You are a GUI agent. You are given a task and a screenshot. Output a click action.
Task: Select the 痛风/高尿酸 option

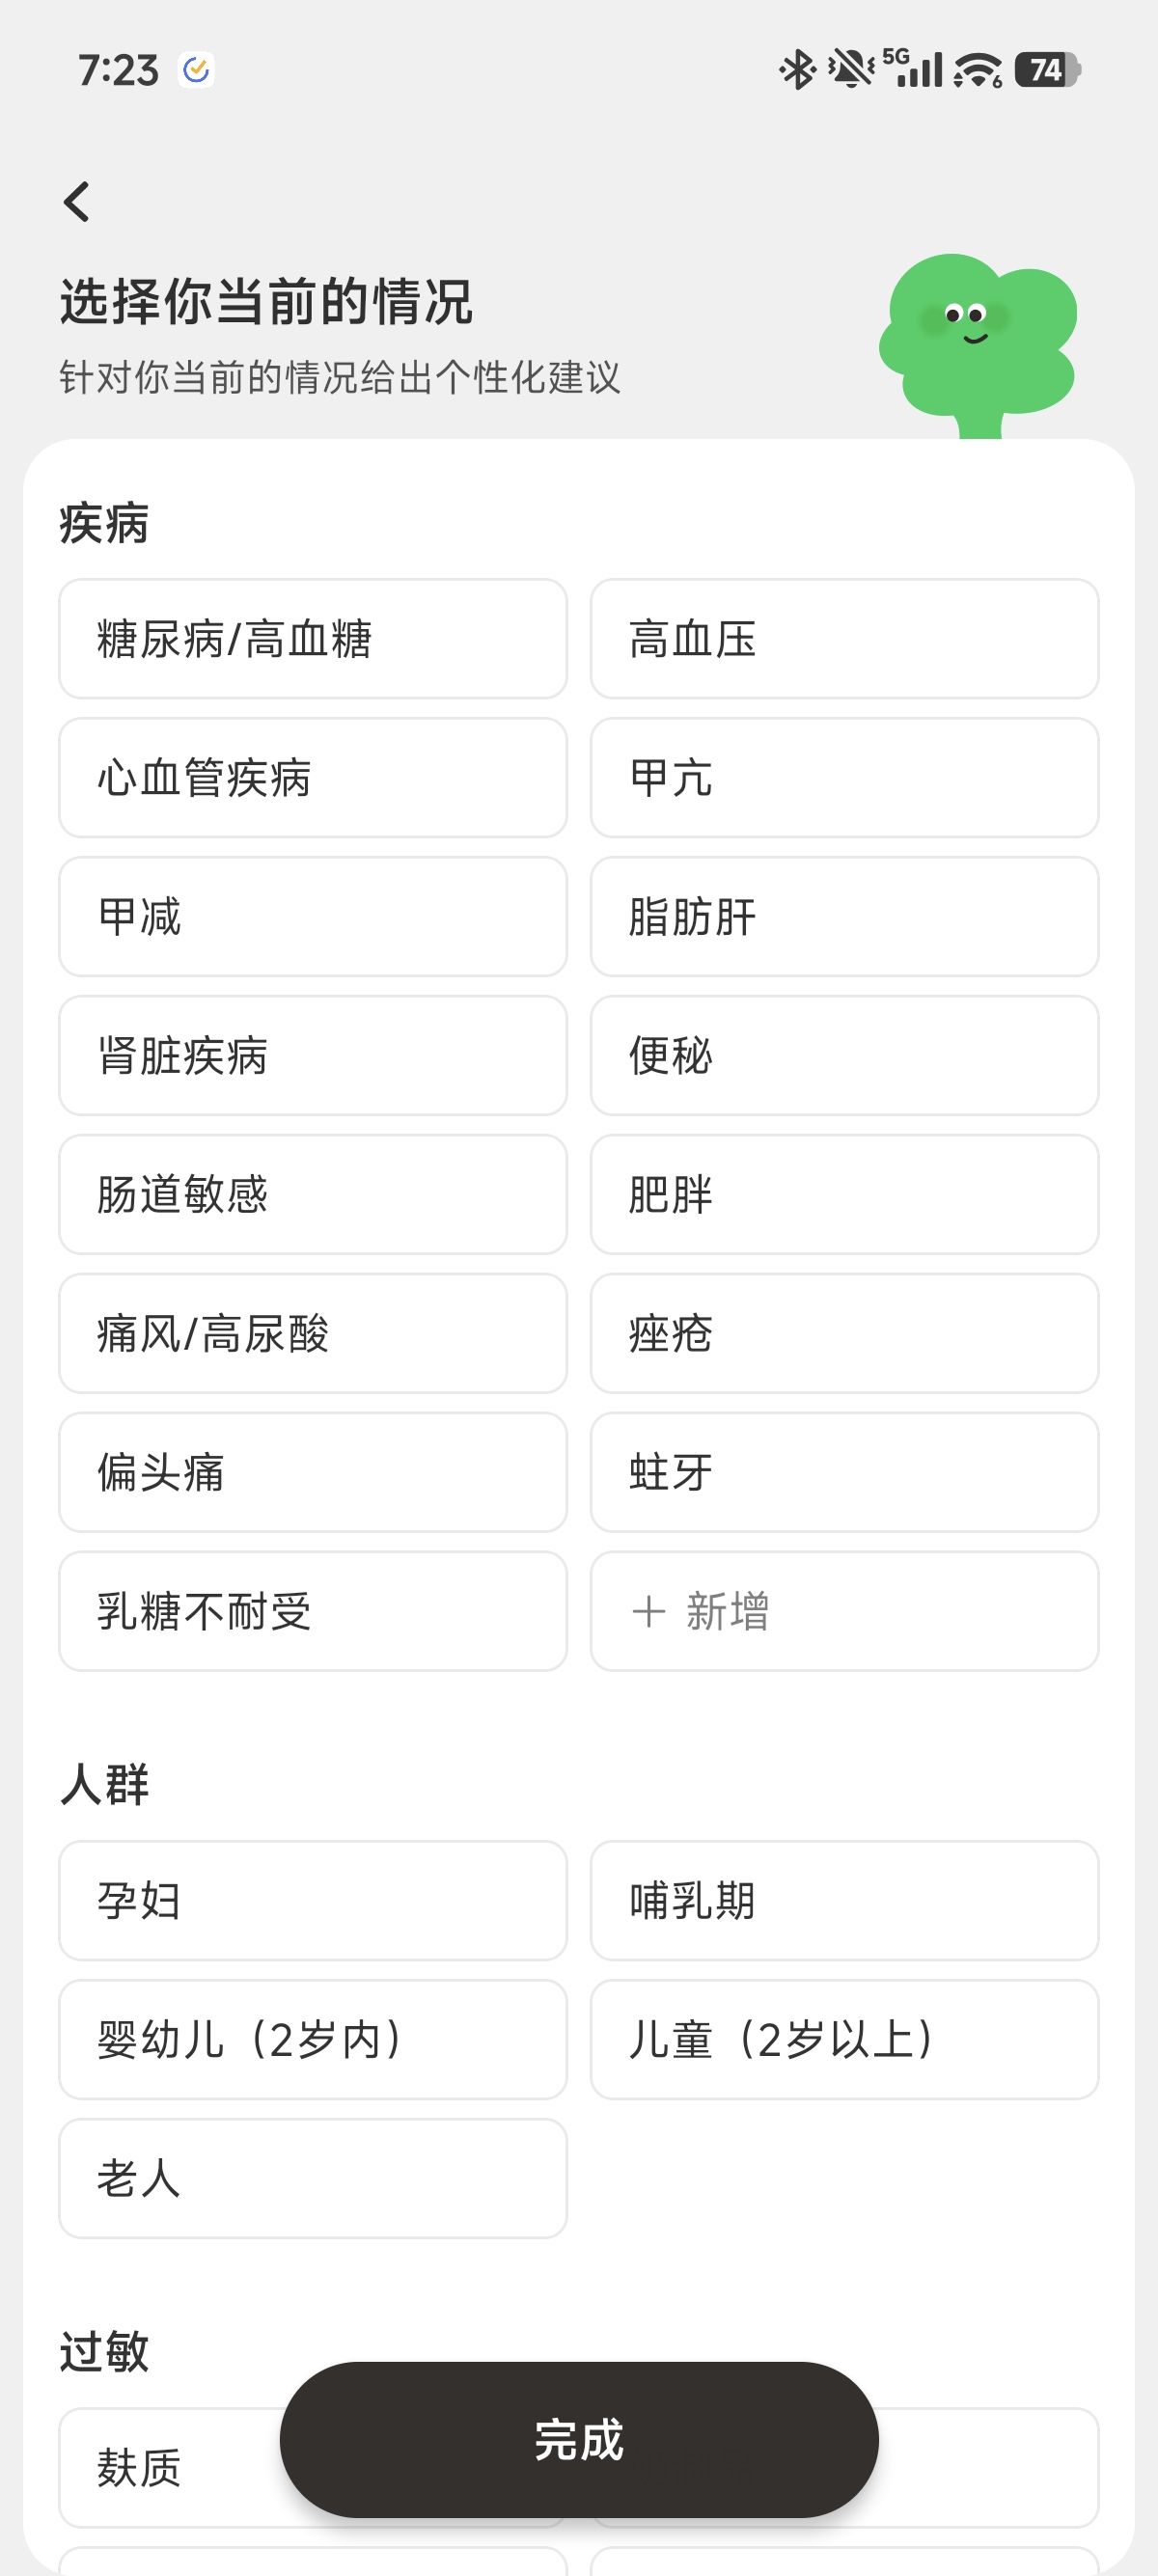click(x=313, y=1333)
